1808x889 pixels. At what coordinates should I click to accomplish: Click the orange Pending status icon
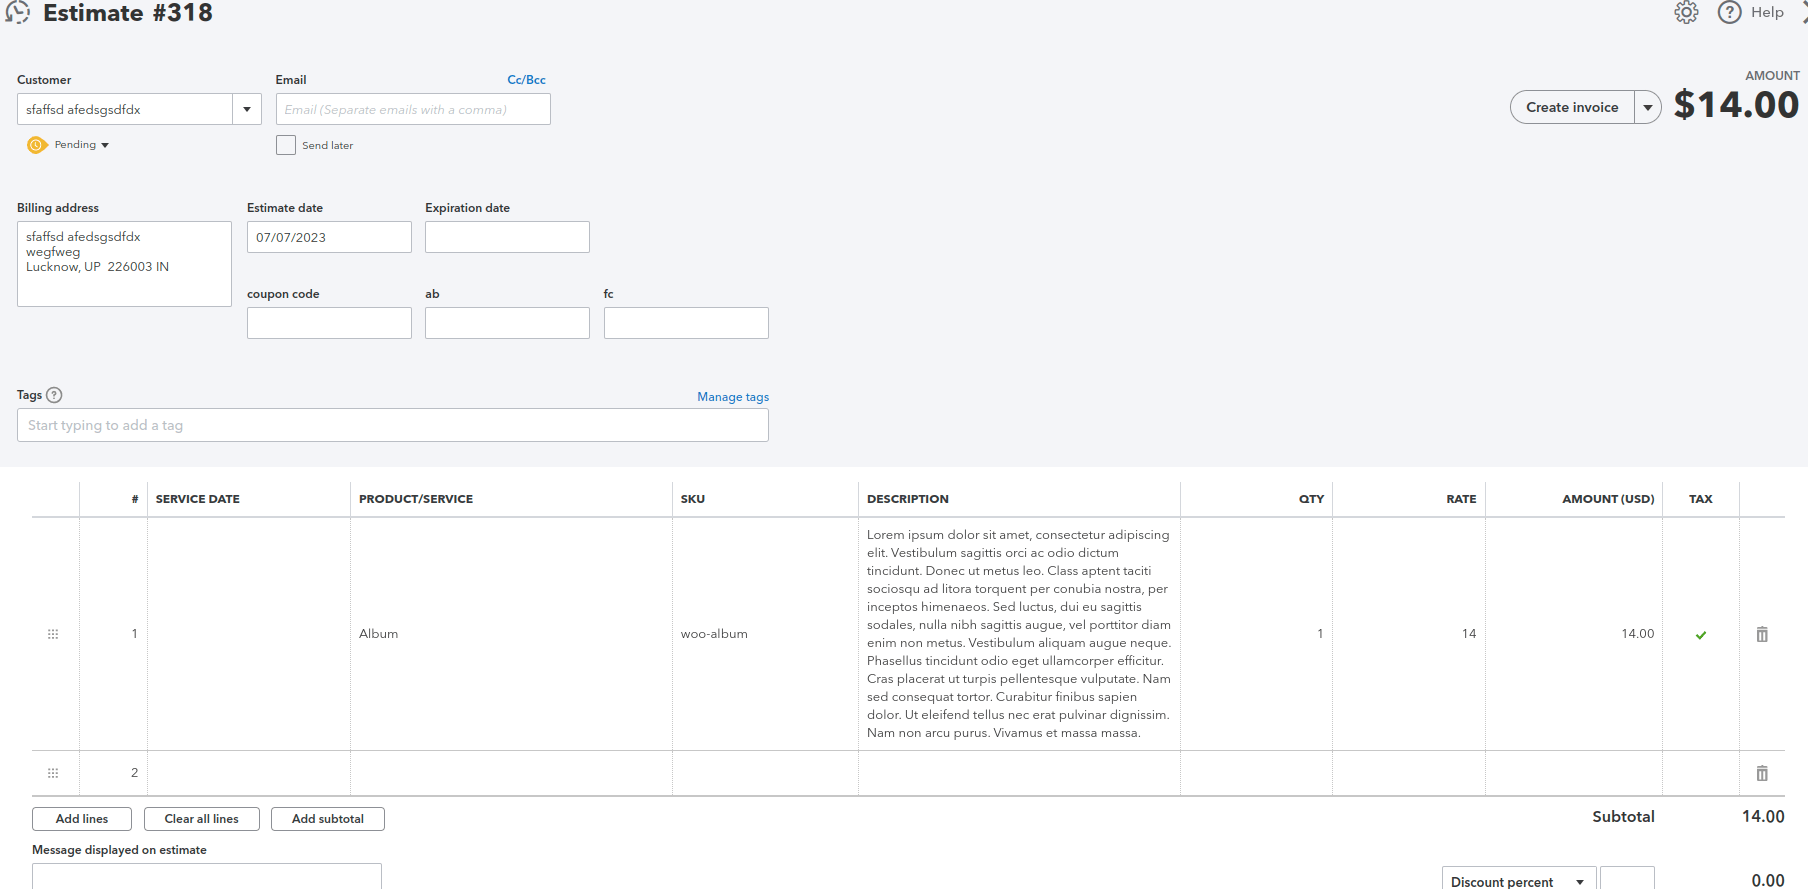(x=37, y=145)
